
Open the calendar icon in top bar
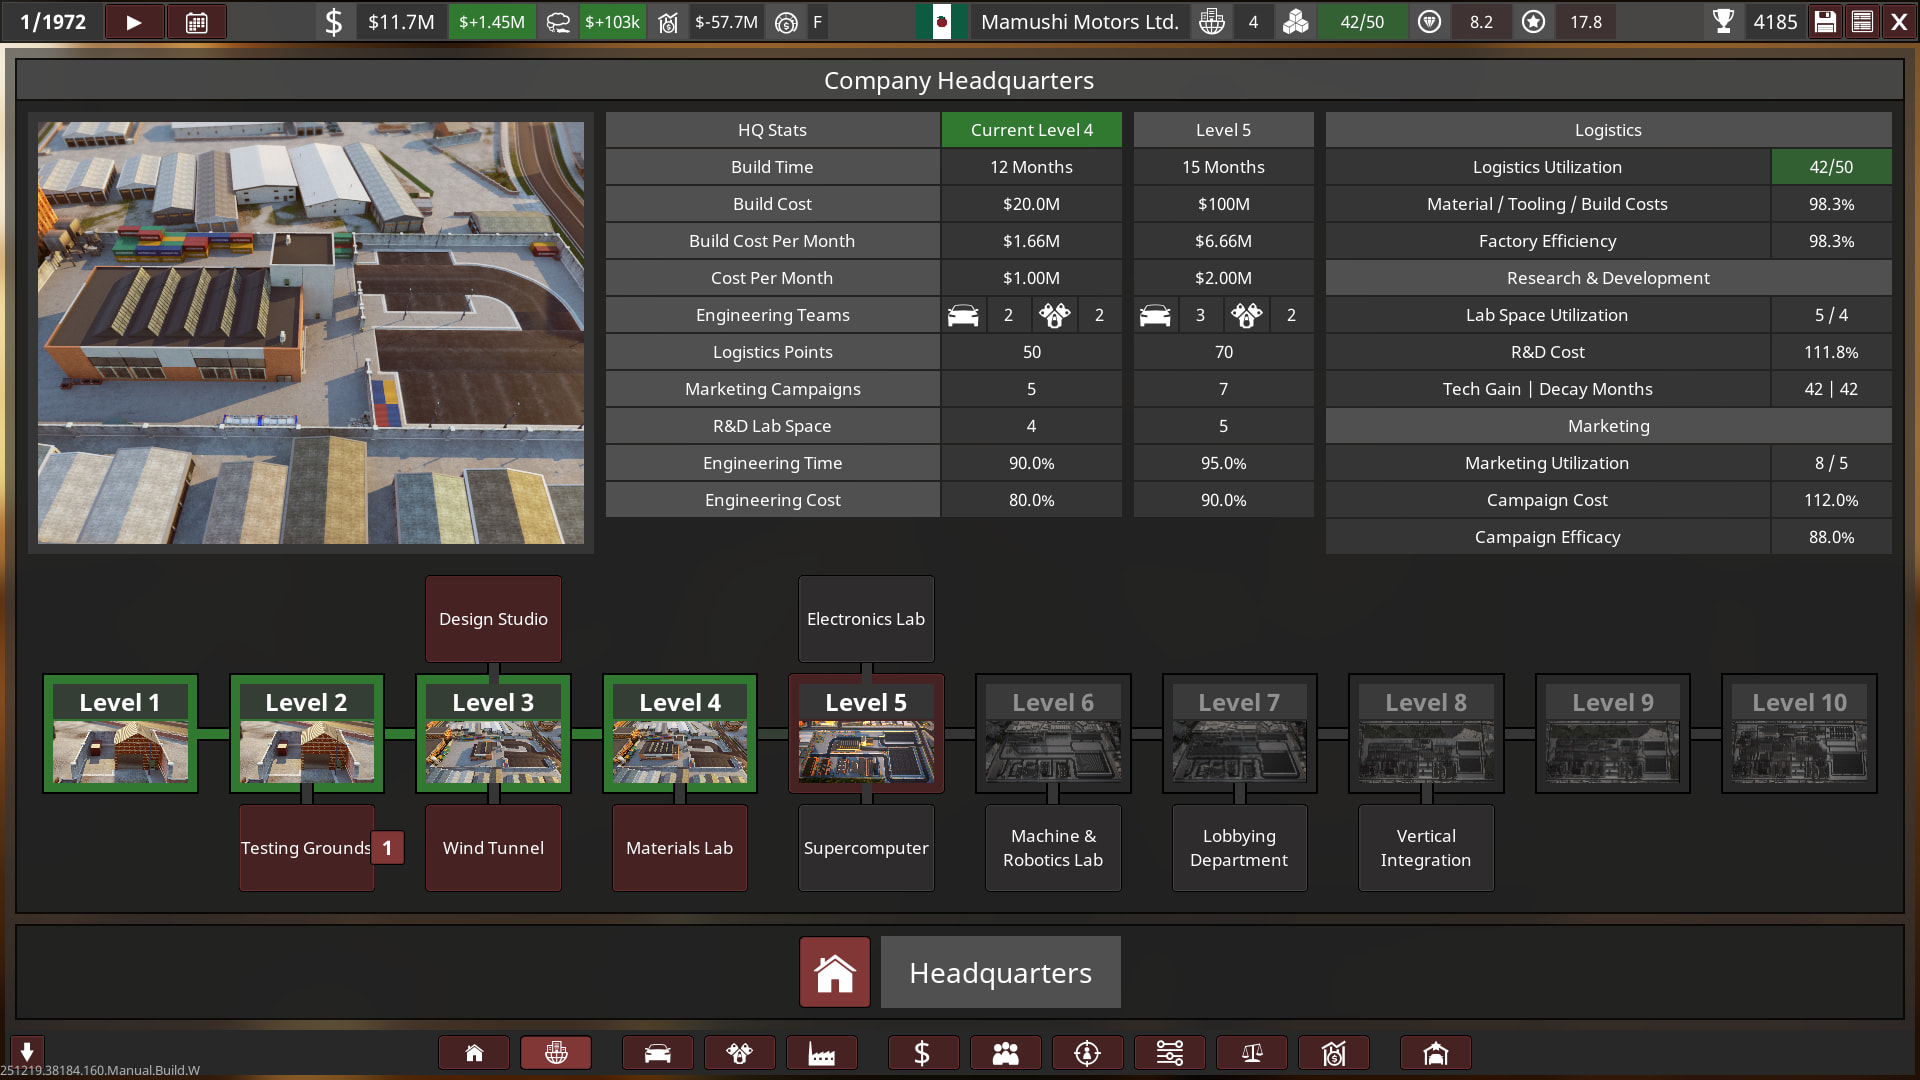tap(197, 22)
